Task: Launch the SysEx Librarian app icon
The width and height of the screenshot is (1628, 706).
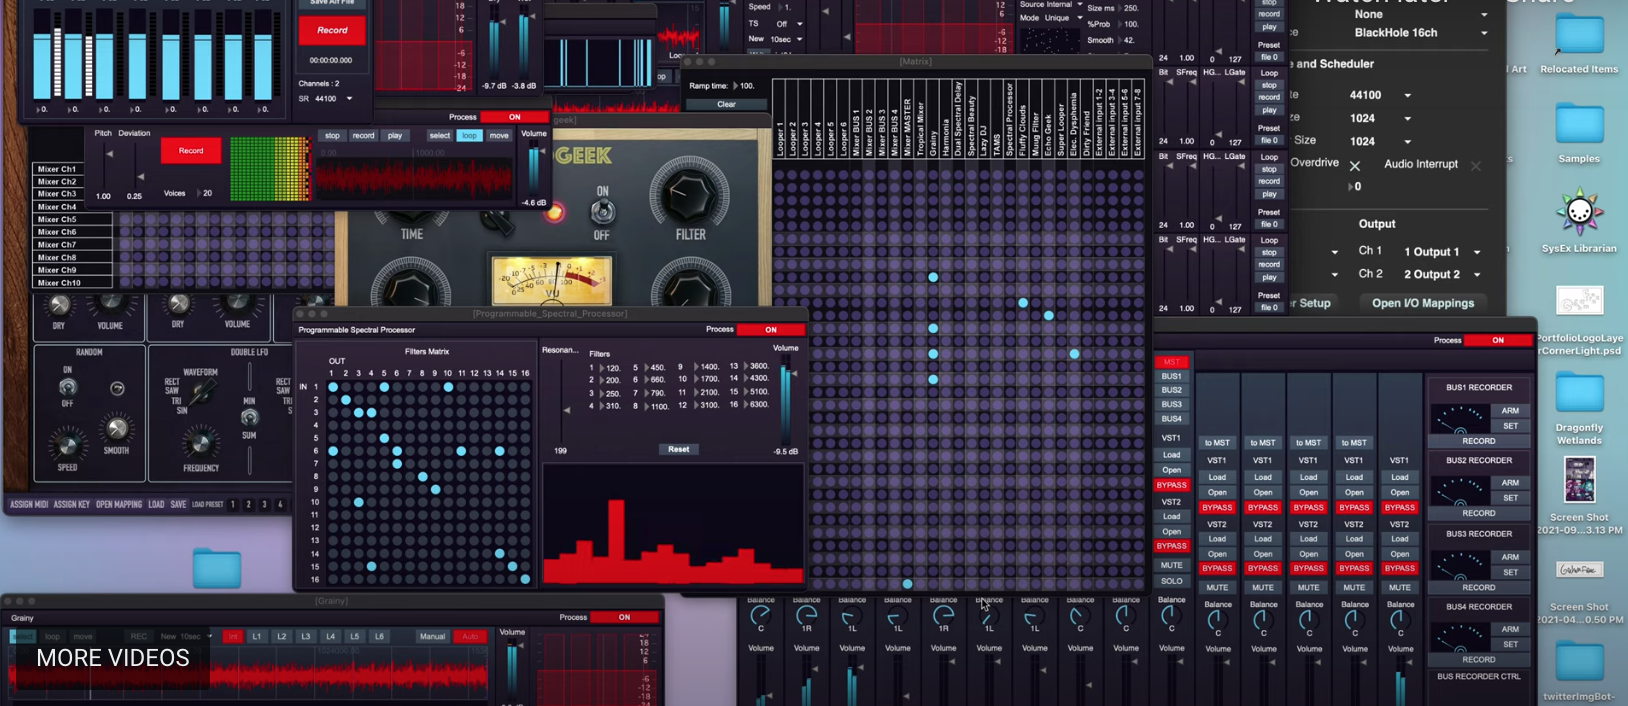Action: click(1579, 212)
